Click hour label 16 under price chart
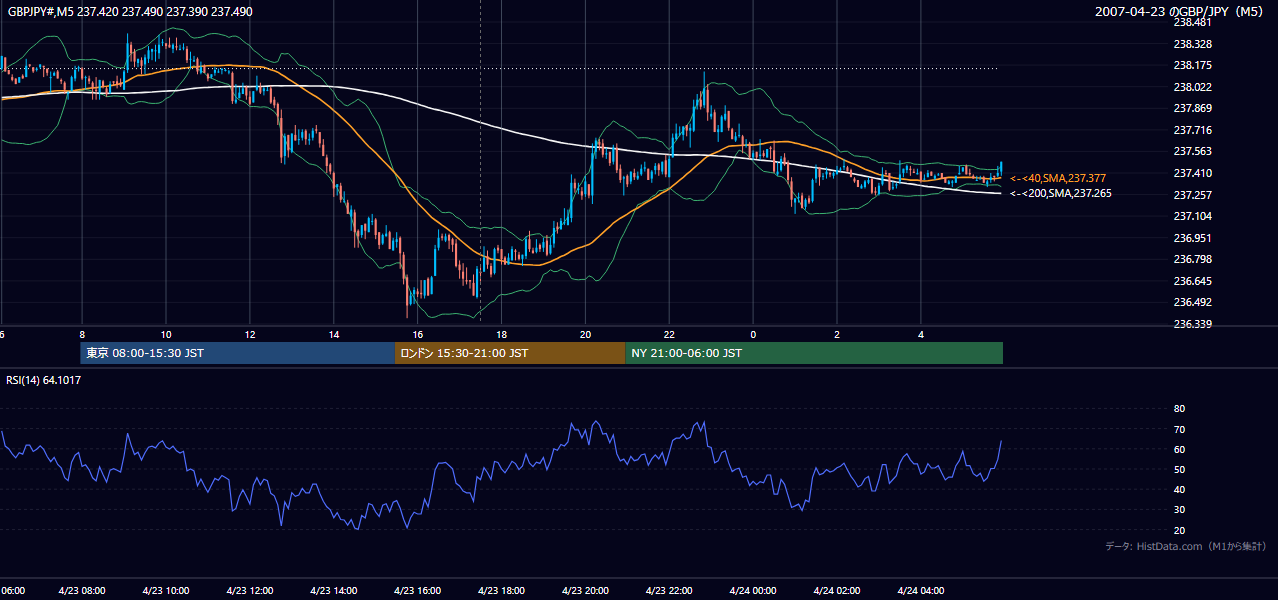This screenshot has height=600, width=1278. 418,334
